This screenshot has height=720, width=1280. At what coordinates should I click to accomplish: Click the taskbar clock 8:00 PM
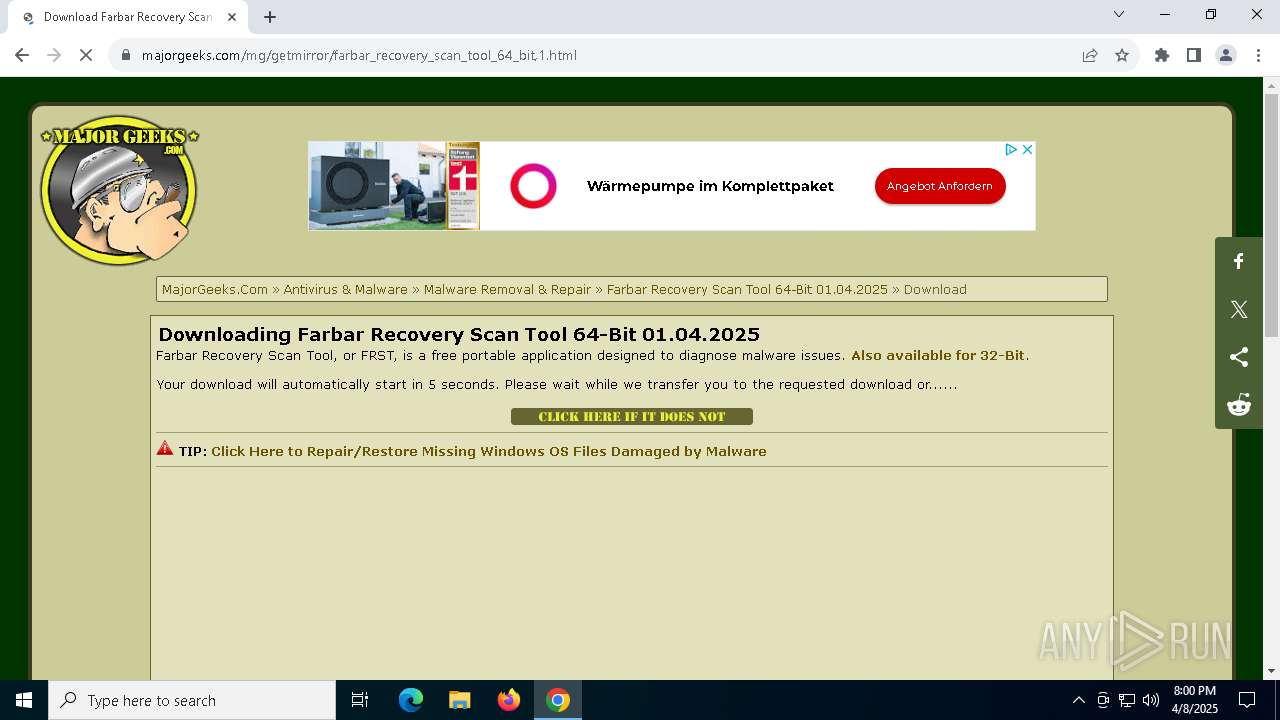[x=1194, y=700]
